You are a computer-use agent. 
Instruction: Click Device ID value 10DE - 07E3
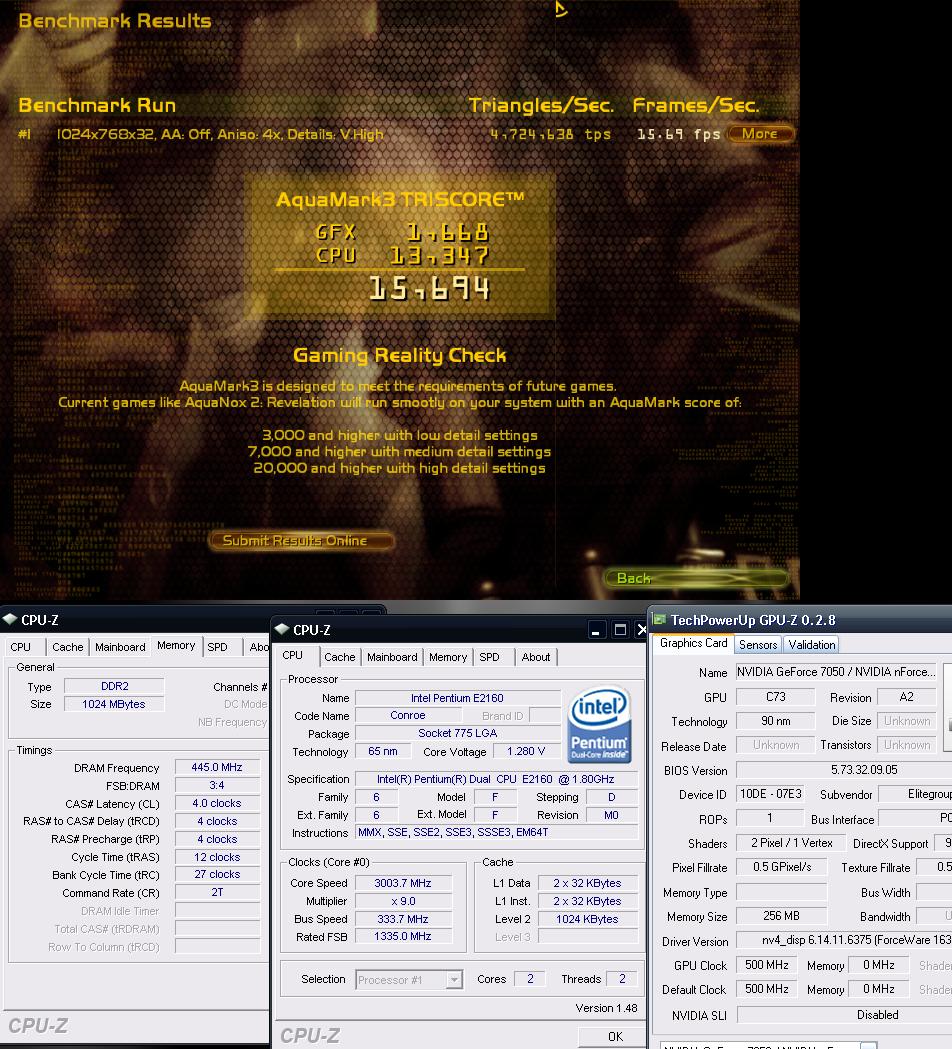coord(770,794)
